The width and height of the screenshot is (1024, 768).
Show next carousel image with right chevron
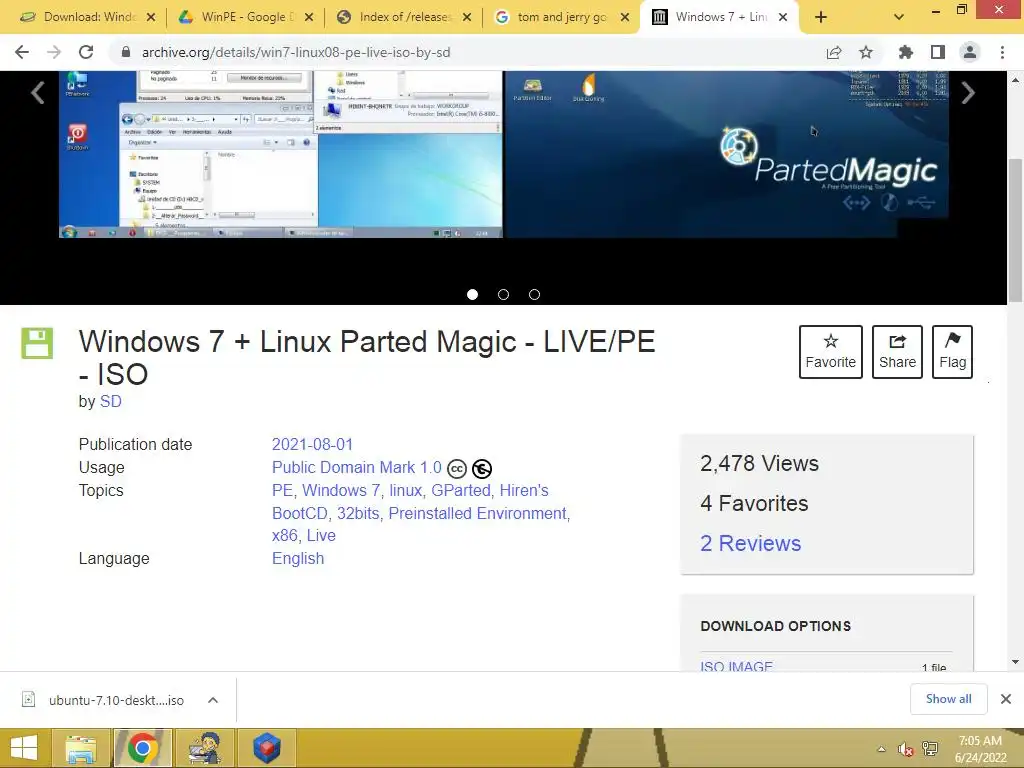[968, 93]
